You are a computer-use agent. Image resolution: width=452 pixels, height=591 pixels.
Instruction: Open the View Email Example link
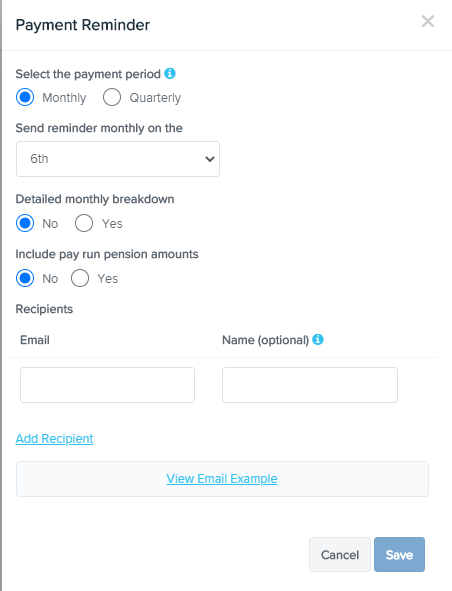pos(222,479)
